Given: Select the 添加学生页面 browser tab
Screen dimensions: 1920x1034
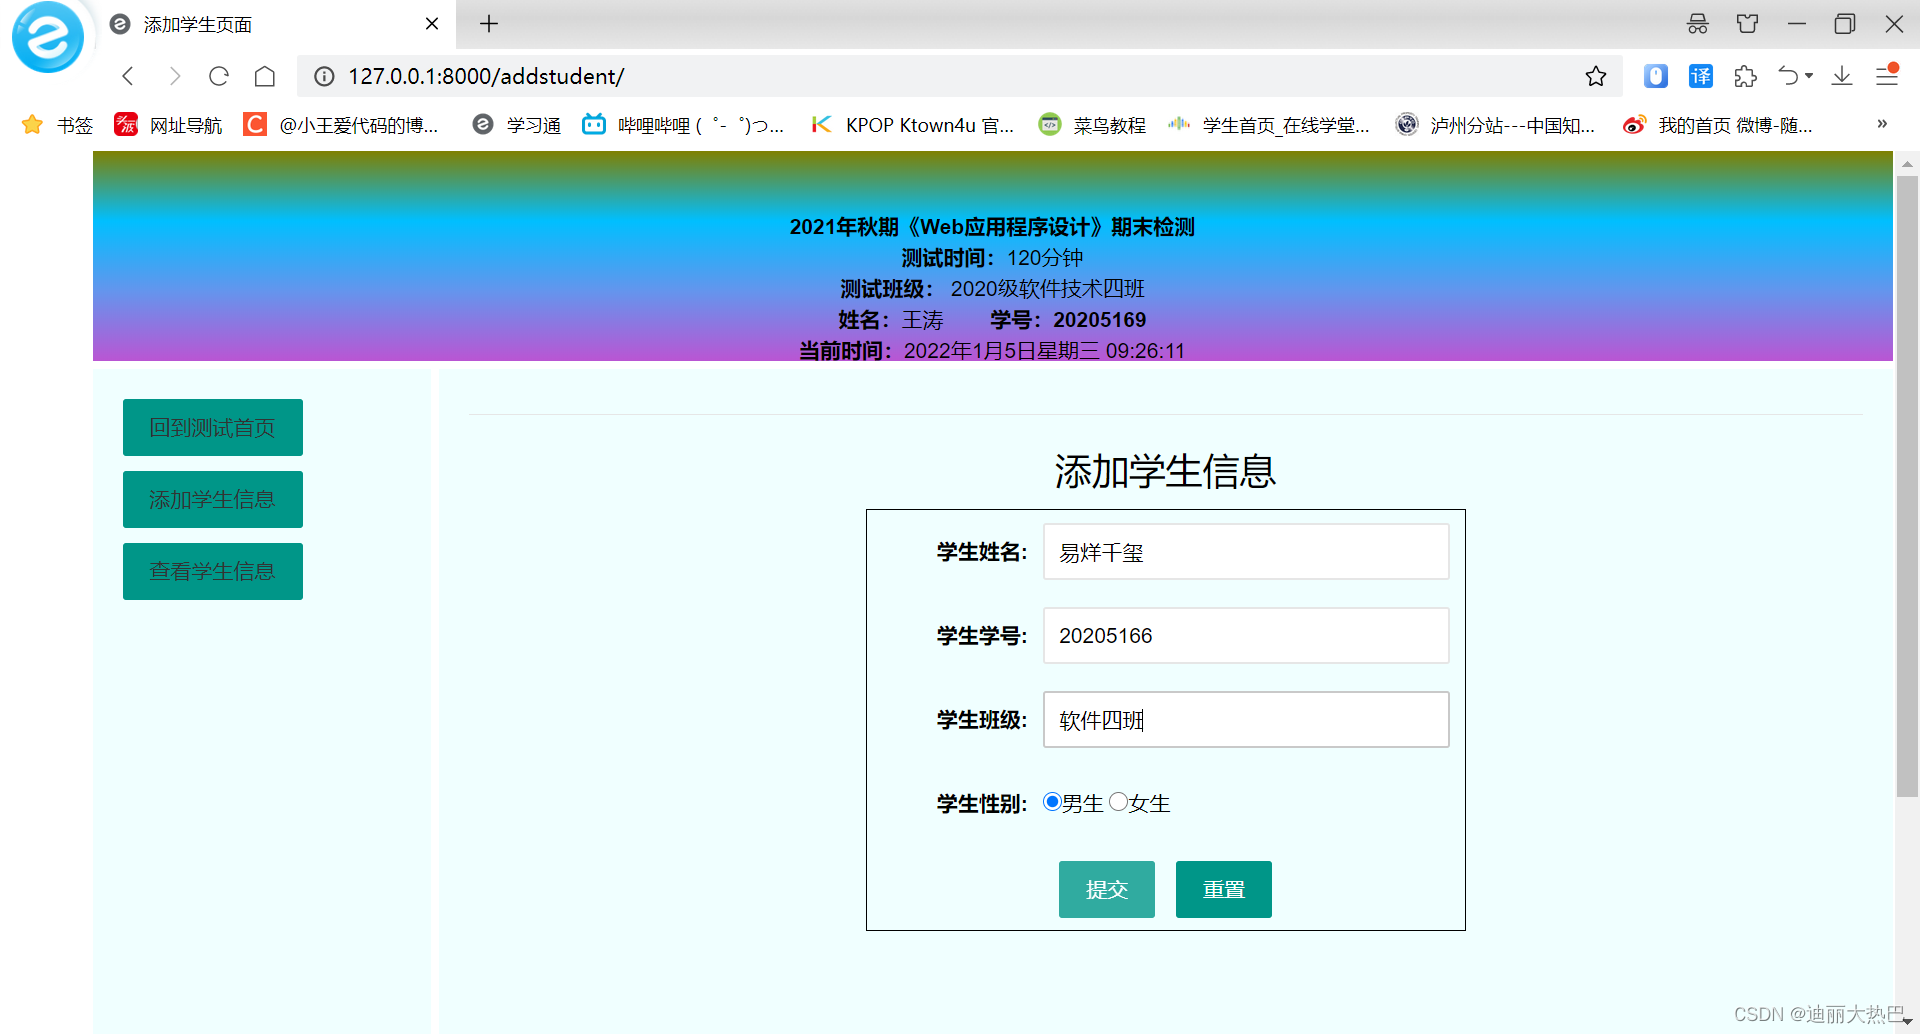Looking at the screenshot, I should click(x=275, y=24).
